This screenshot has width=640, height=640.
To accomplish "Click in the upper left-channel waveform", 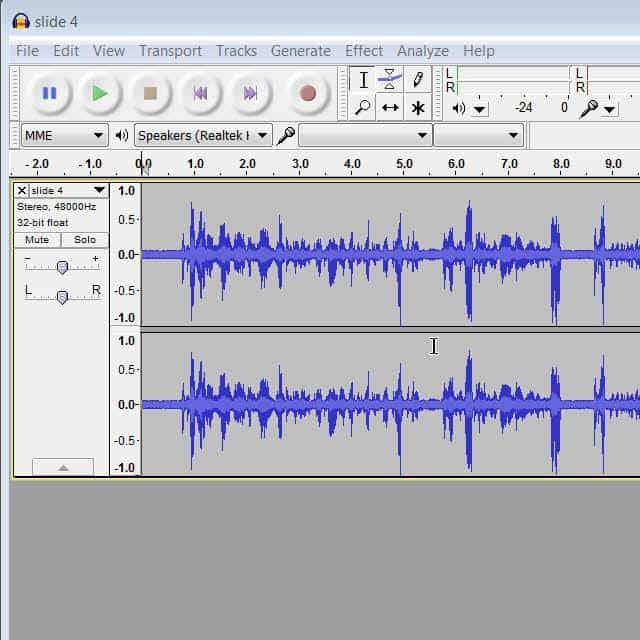I will pyautogui.click(x=390, y=255).
